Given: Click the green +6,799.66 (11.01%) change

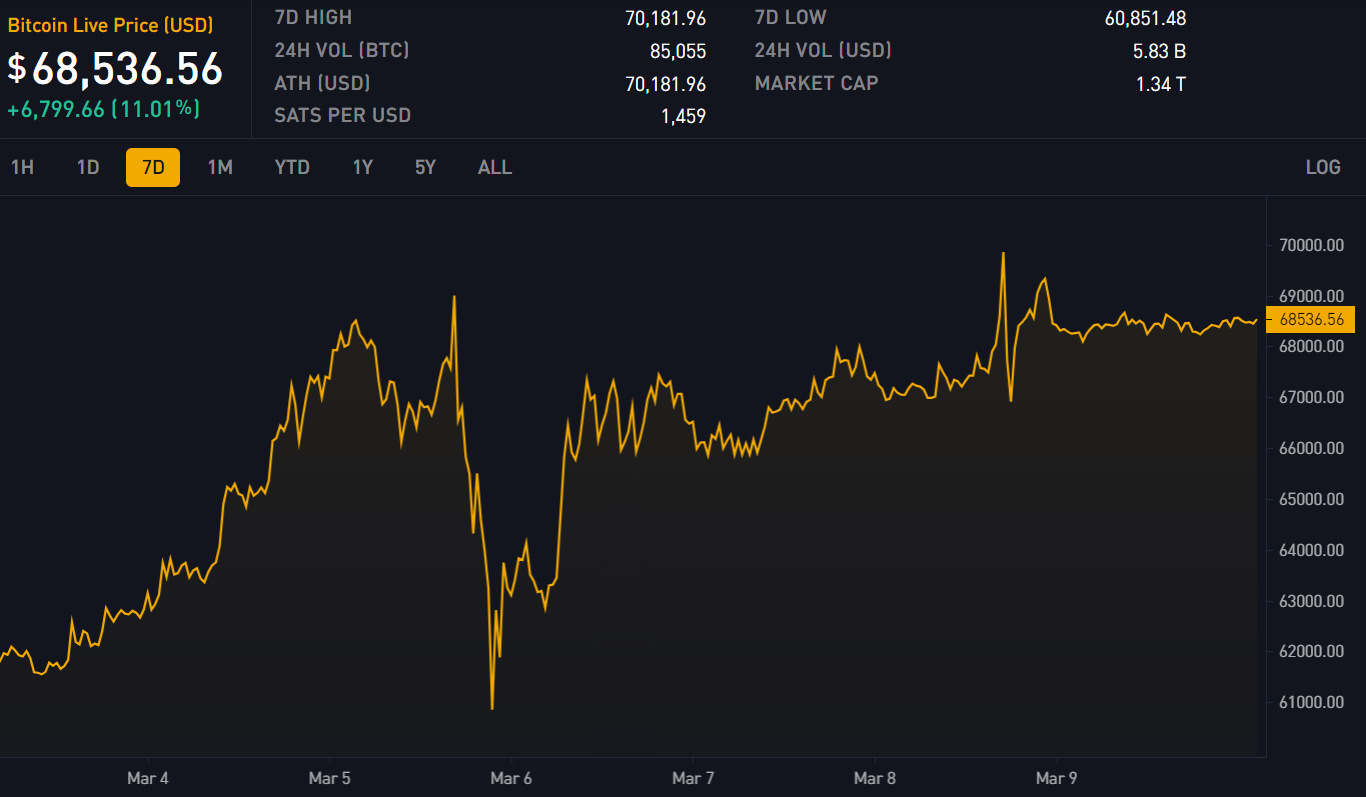Looking at the screenshot, I should (x=103, y=110).
